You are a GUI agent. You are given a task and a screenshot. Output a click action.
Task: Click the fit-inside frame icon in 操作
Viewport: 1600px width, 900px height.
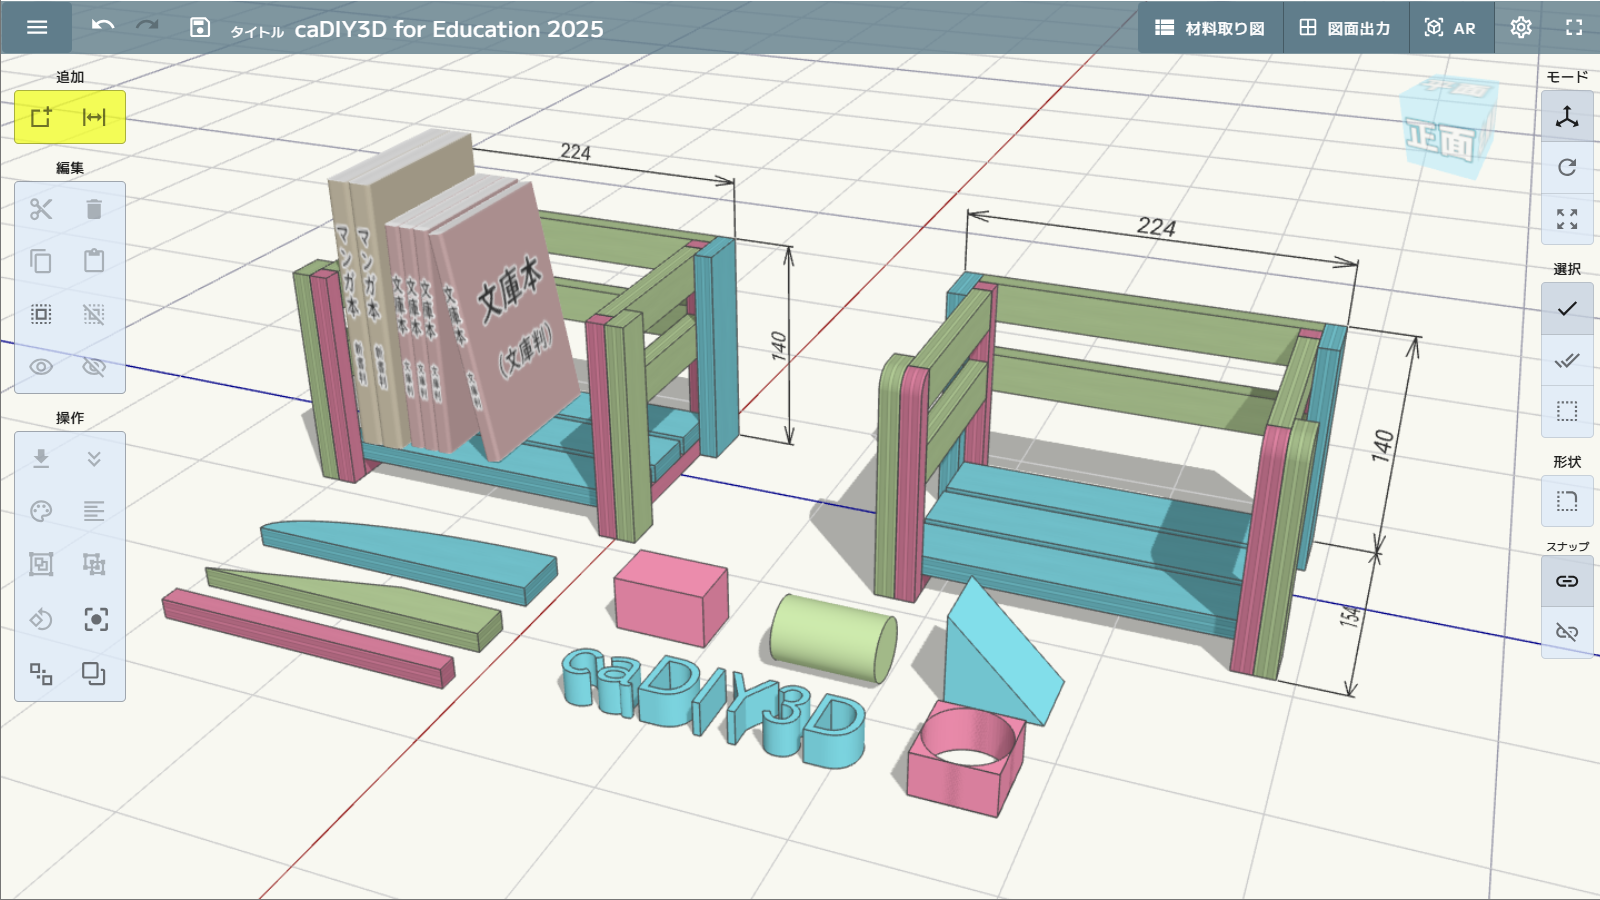pyautogui.click(x=41, y=564)
